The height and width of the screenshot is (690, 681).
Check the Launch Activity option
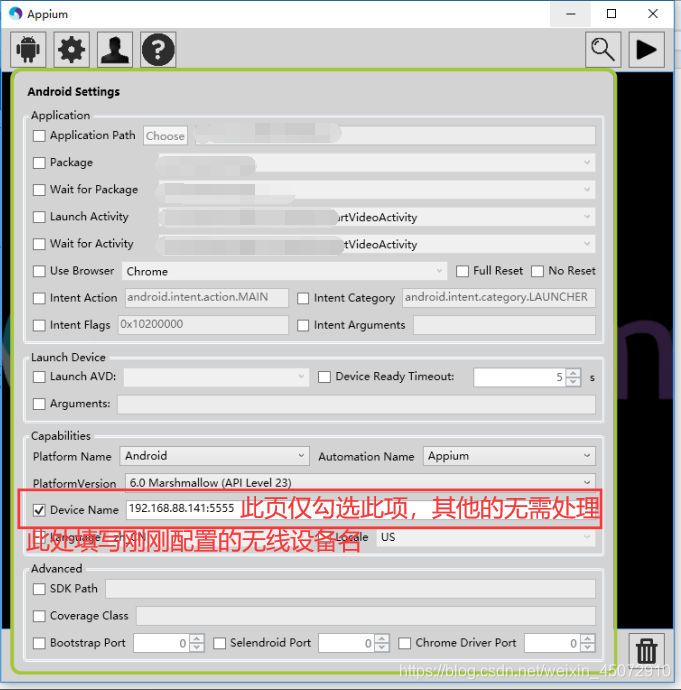[x=39, y=217]
